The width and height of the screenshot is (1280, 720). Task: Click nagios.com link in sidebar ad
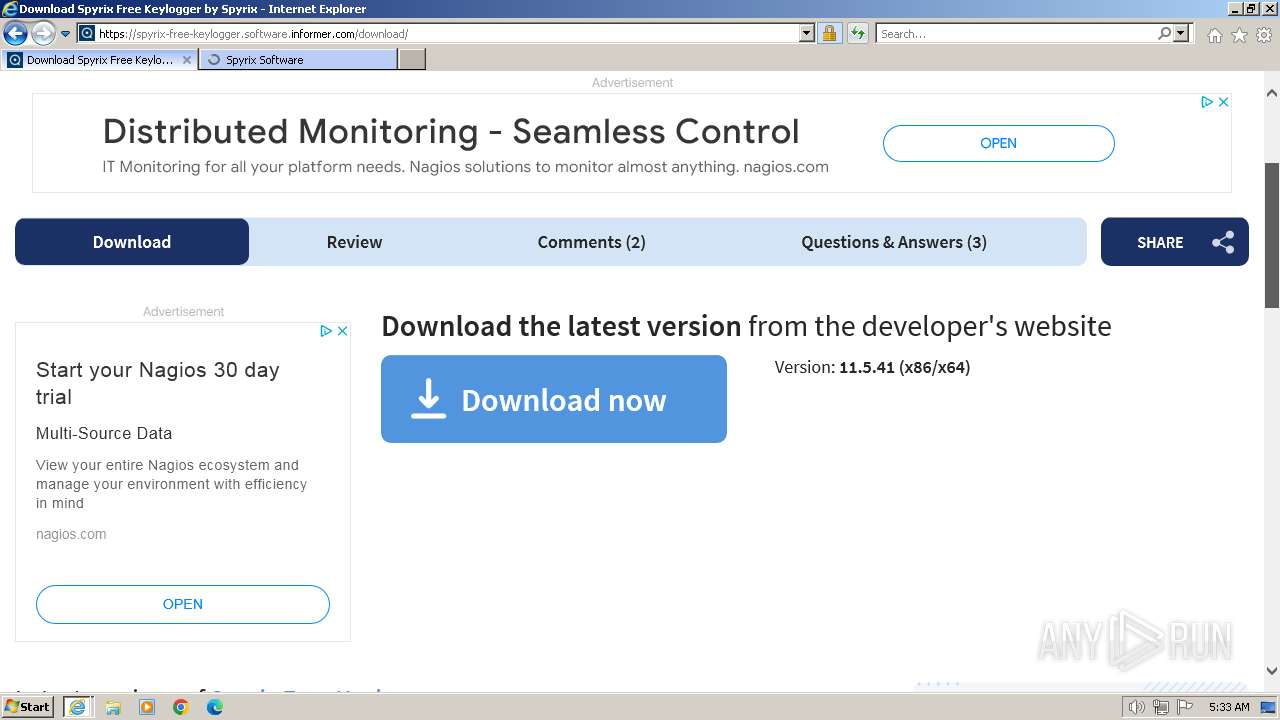pos(71,534)
